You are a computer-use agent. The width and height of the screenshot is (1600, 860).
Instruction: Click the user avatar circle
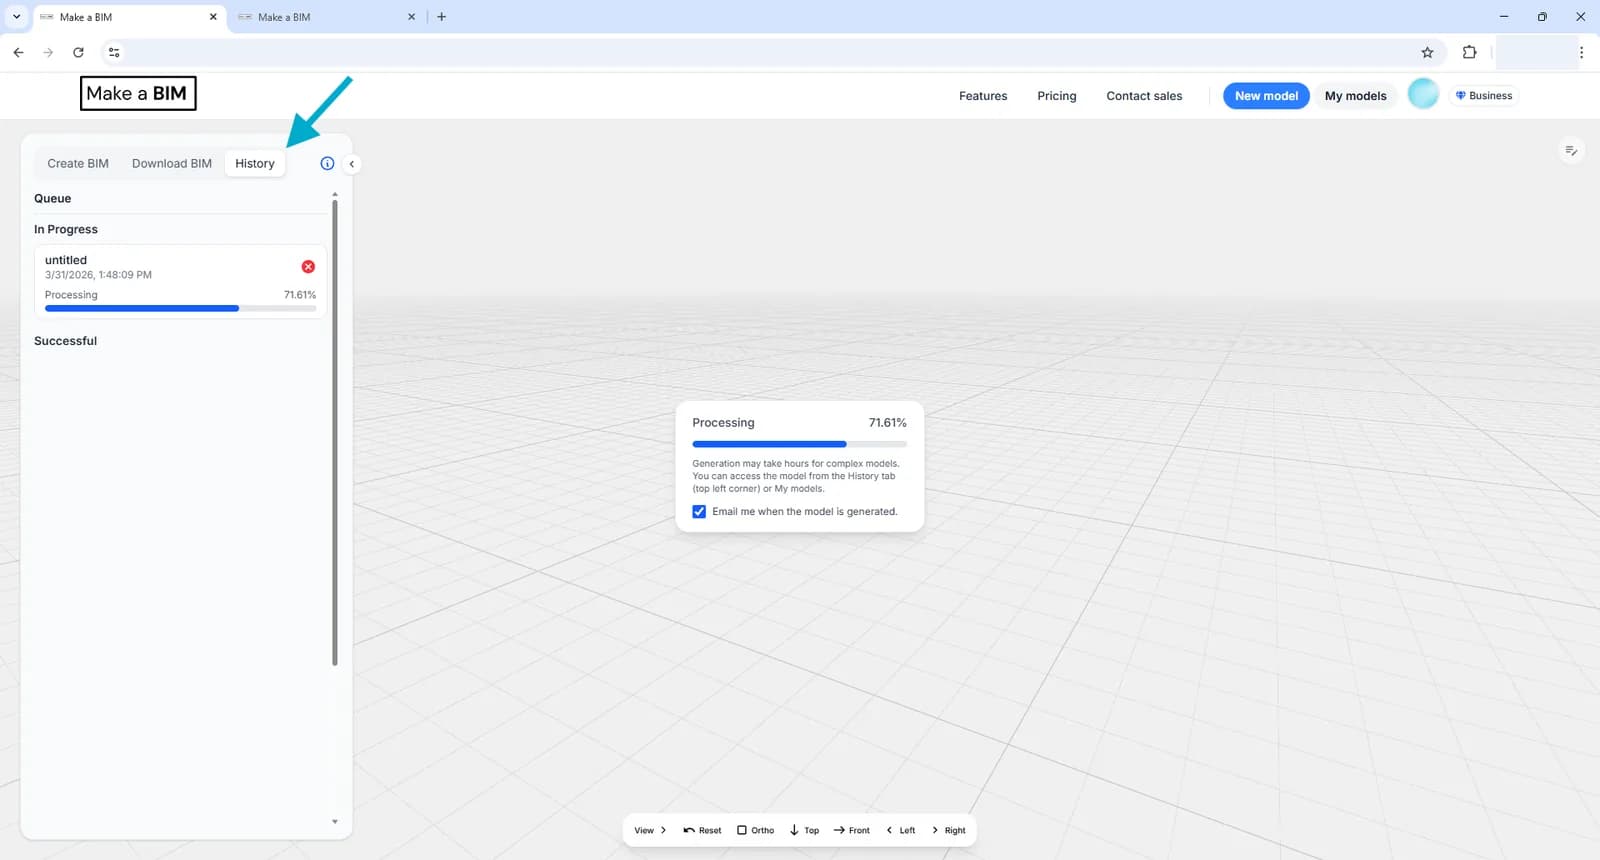pyautogui.click(x=1423, y=95)
